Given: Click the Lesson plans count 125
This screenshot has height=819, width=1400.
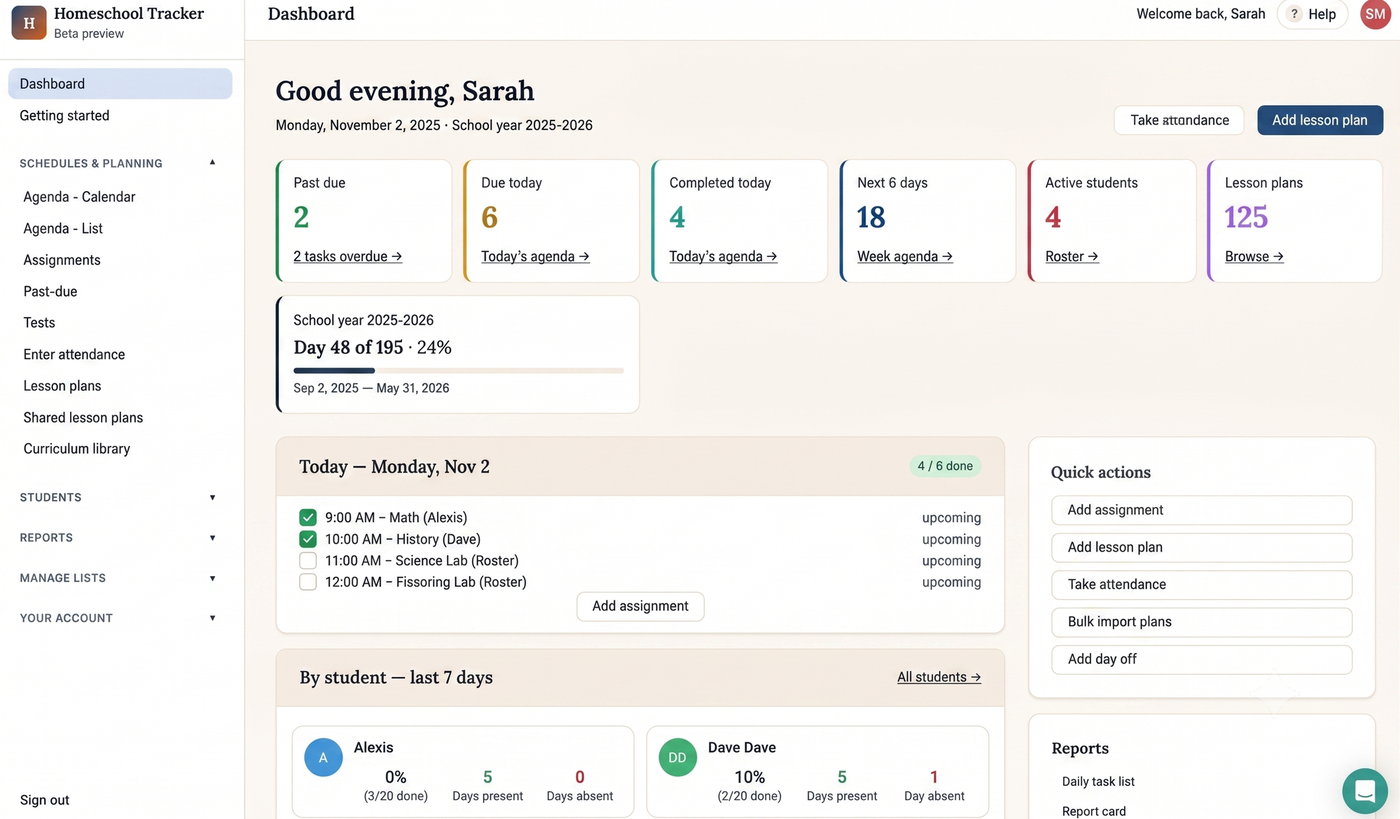Looking at the screenshot, I should (x=1246, y=217).
